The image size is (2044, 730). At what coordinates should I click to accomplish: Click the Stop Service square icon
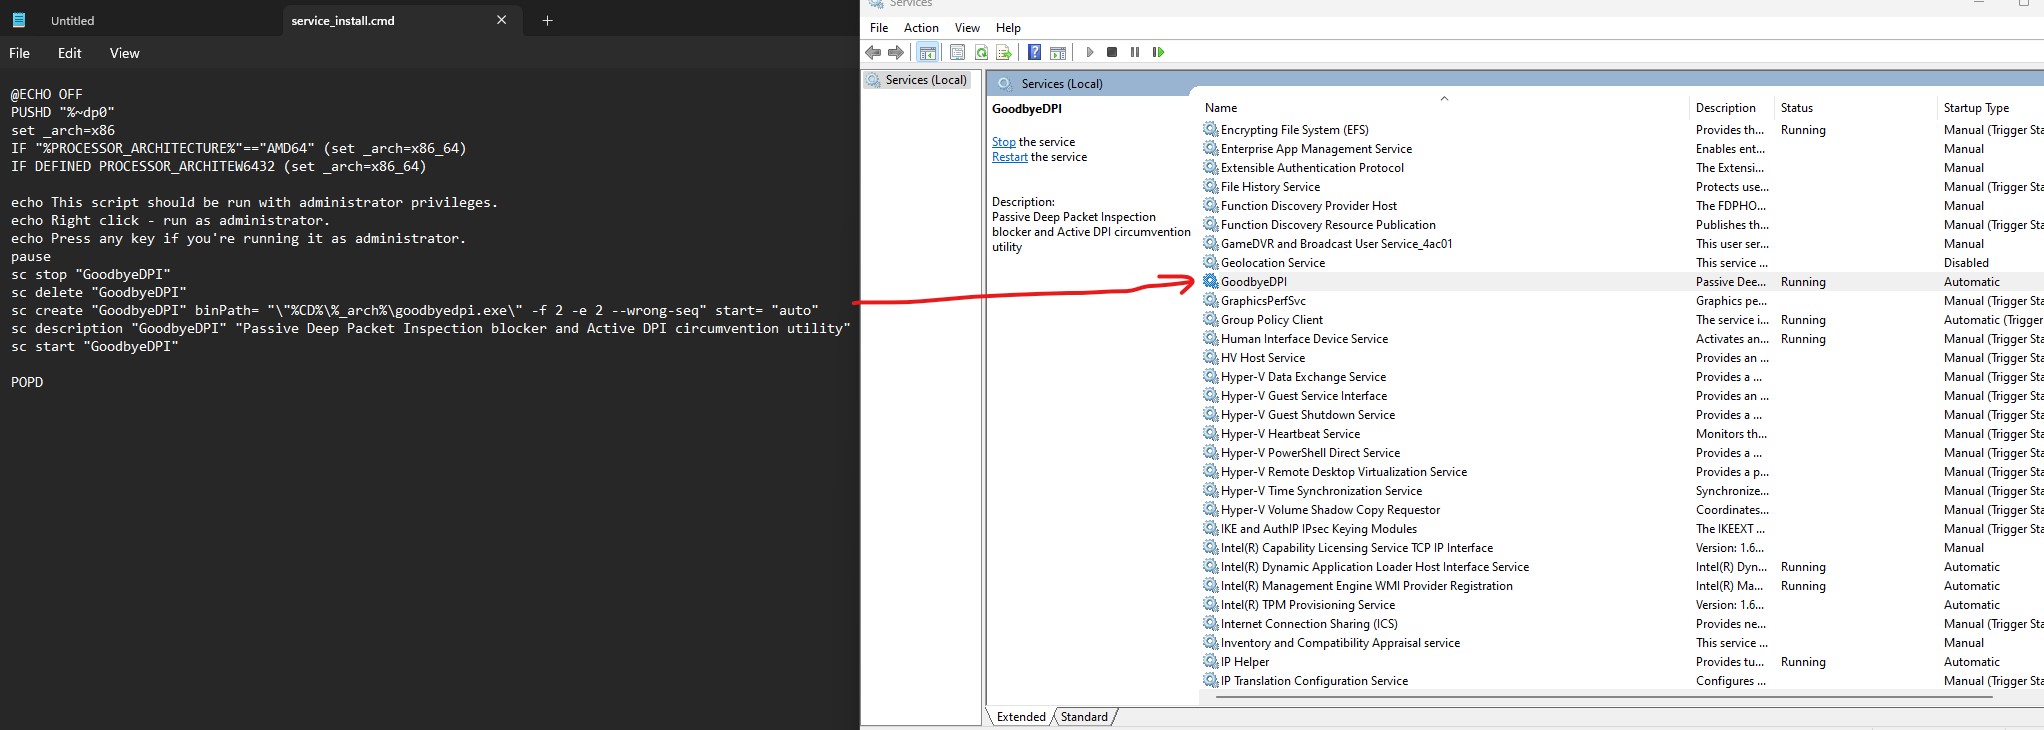point(1112,52)
